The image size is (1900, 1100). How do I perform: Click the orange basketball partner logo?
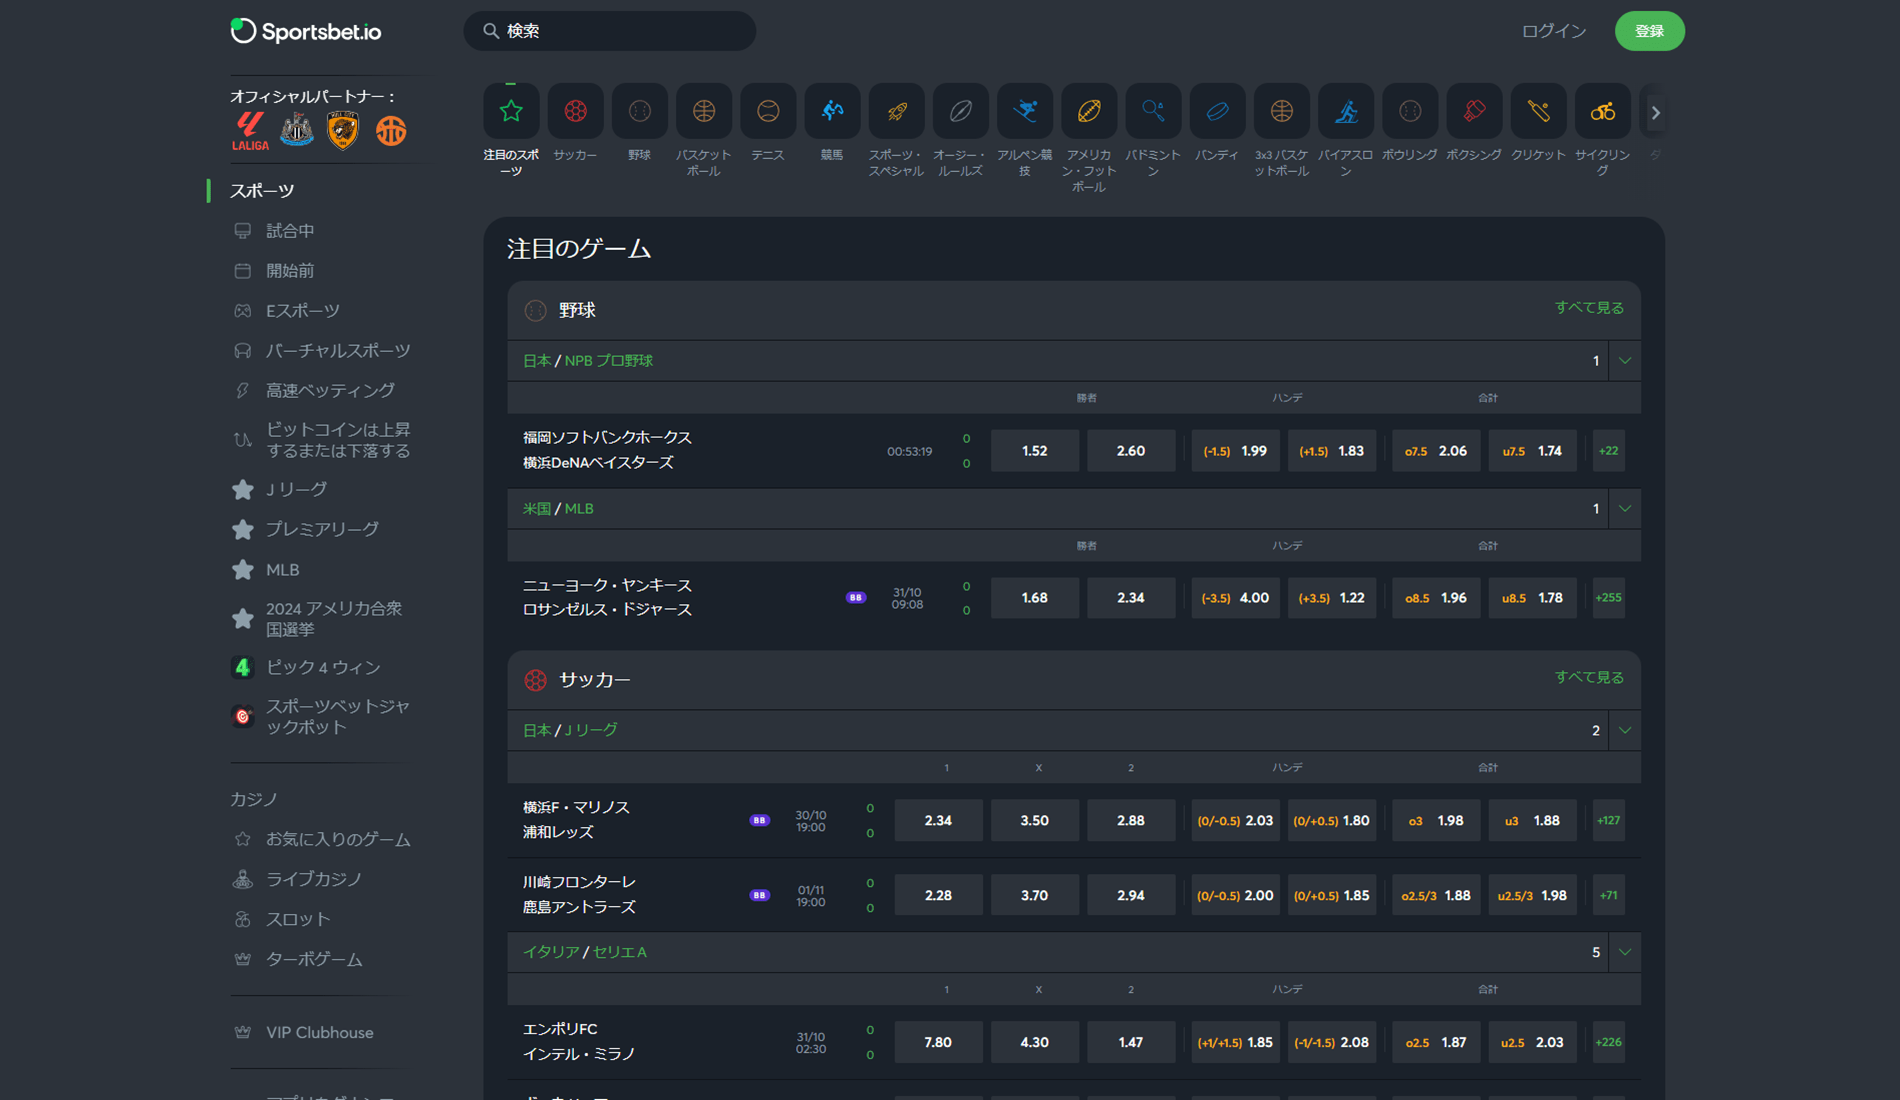391,130
